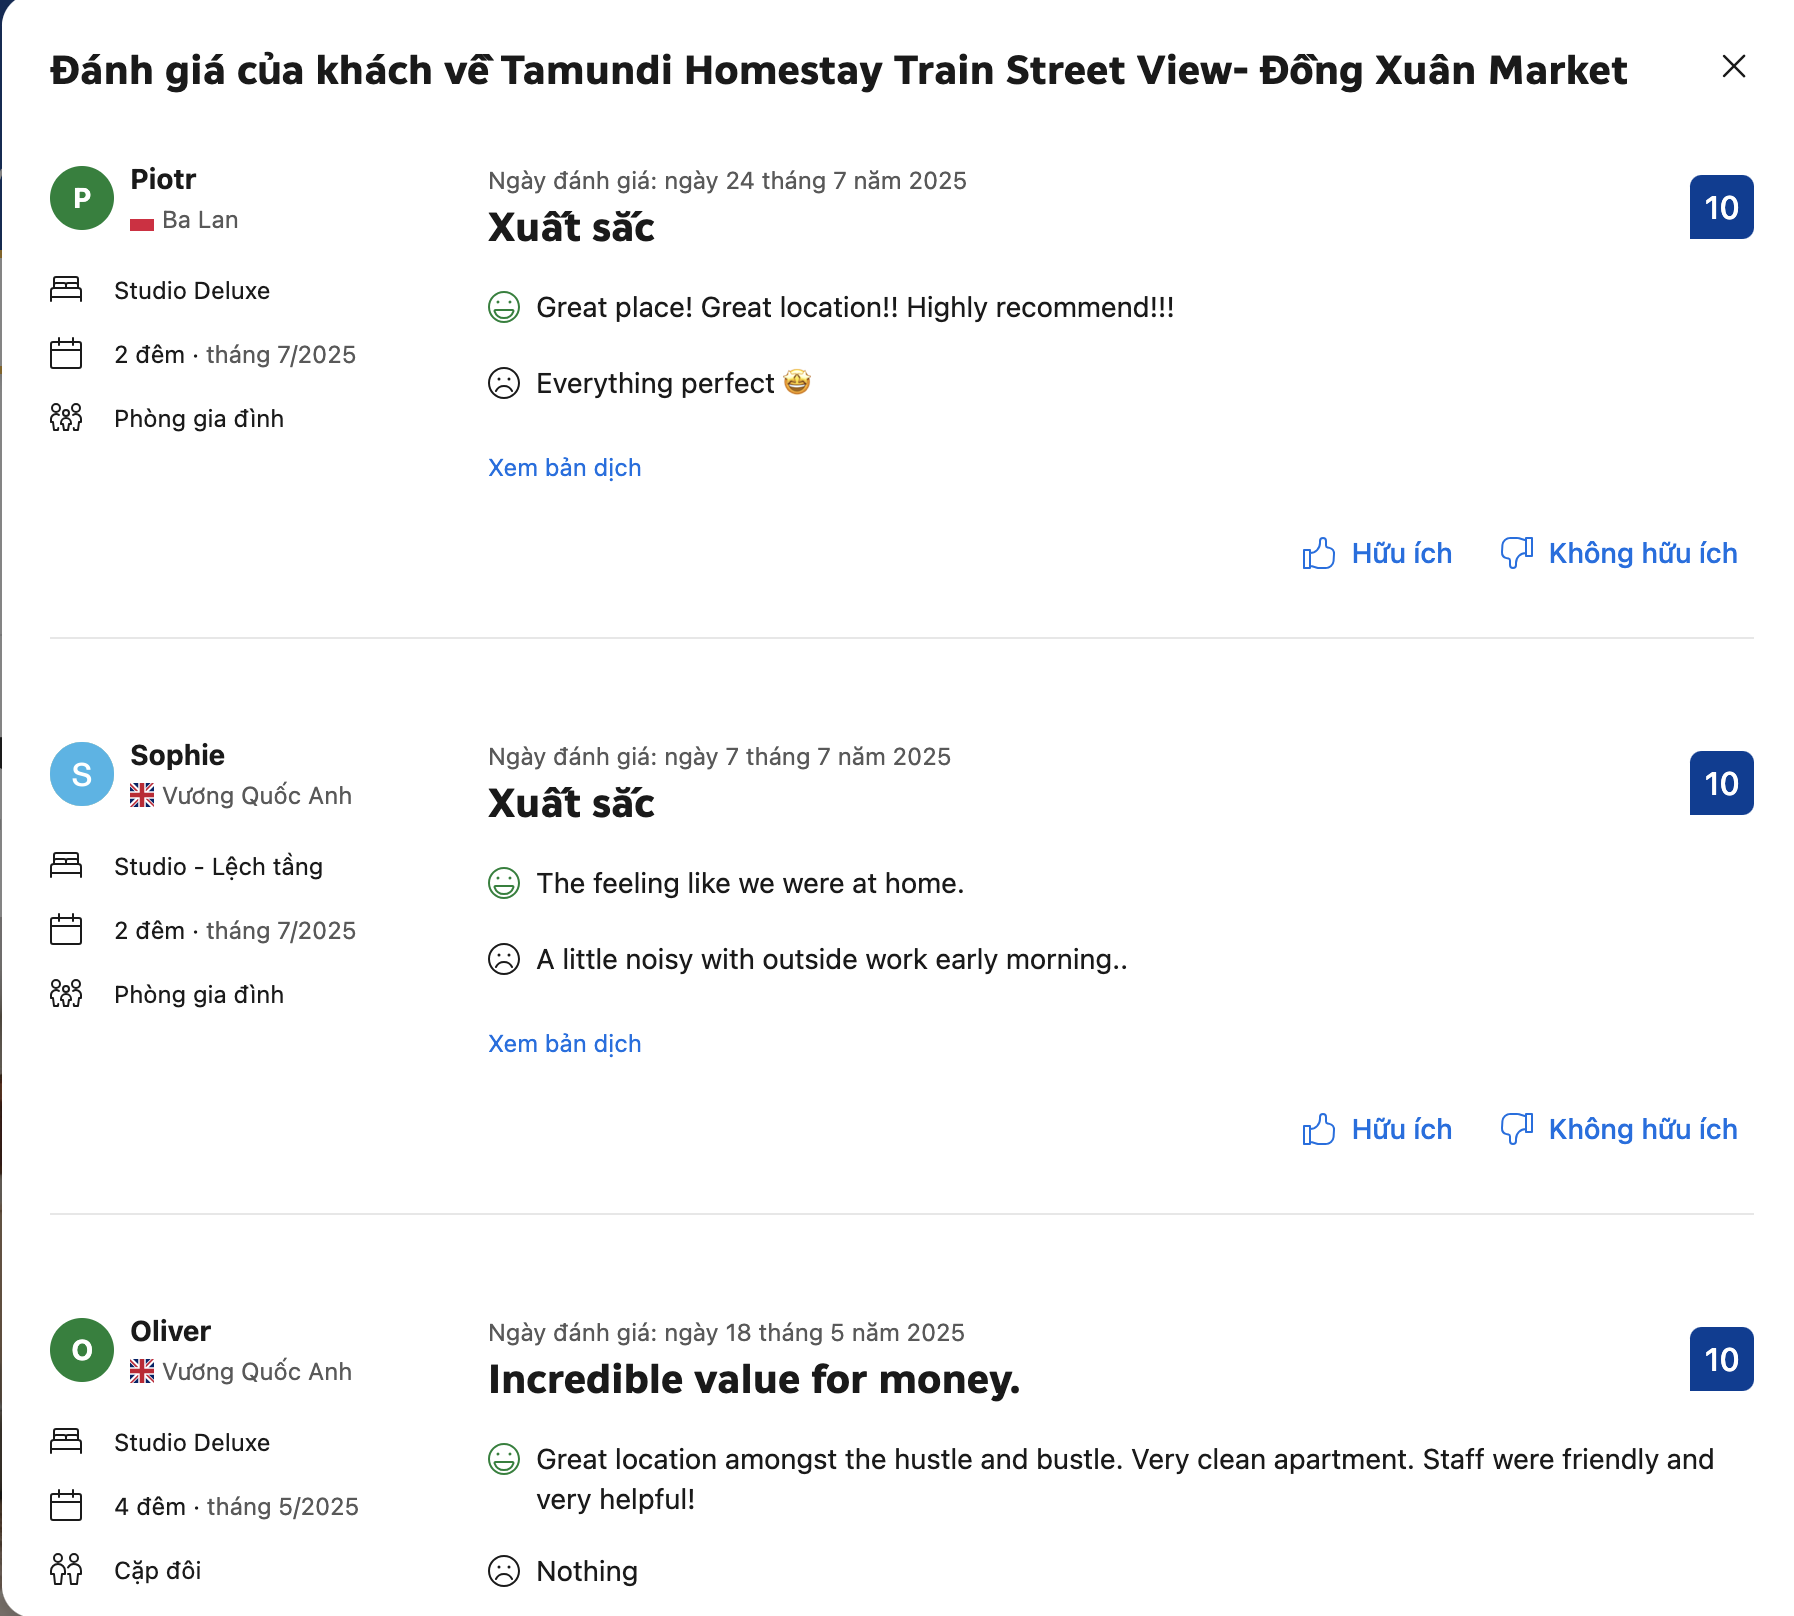Mark Piotr's review as helpful (Hữu ích)

(1377, 553)
